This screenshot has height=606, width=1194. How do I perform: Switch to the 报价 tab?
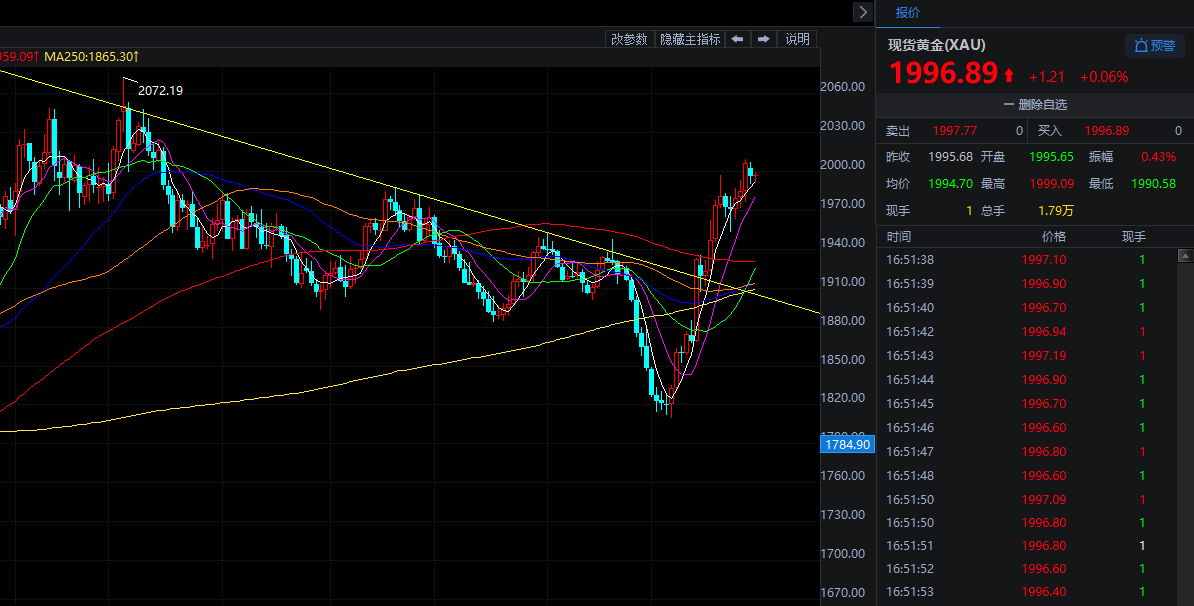[908, 13]
